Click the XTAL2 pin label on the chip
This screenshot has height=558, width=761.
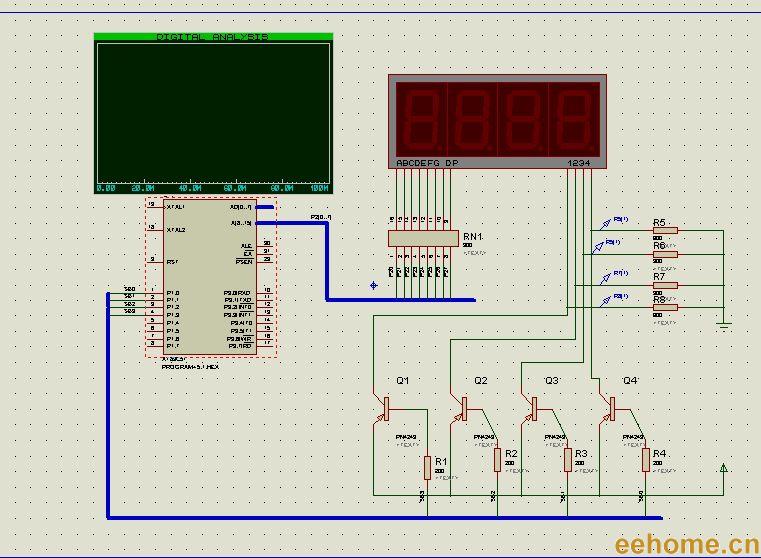tap(175, 230)
